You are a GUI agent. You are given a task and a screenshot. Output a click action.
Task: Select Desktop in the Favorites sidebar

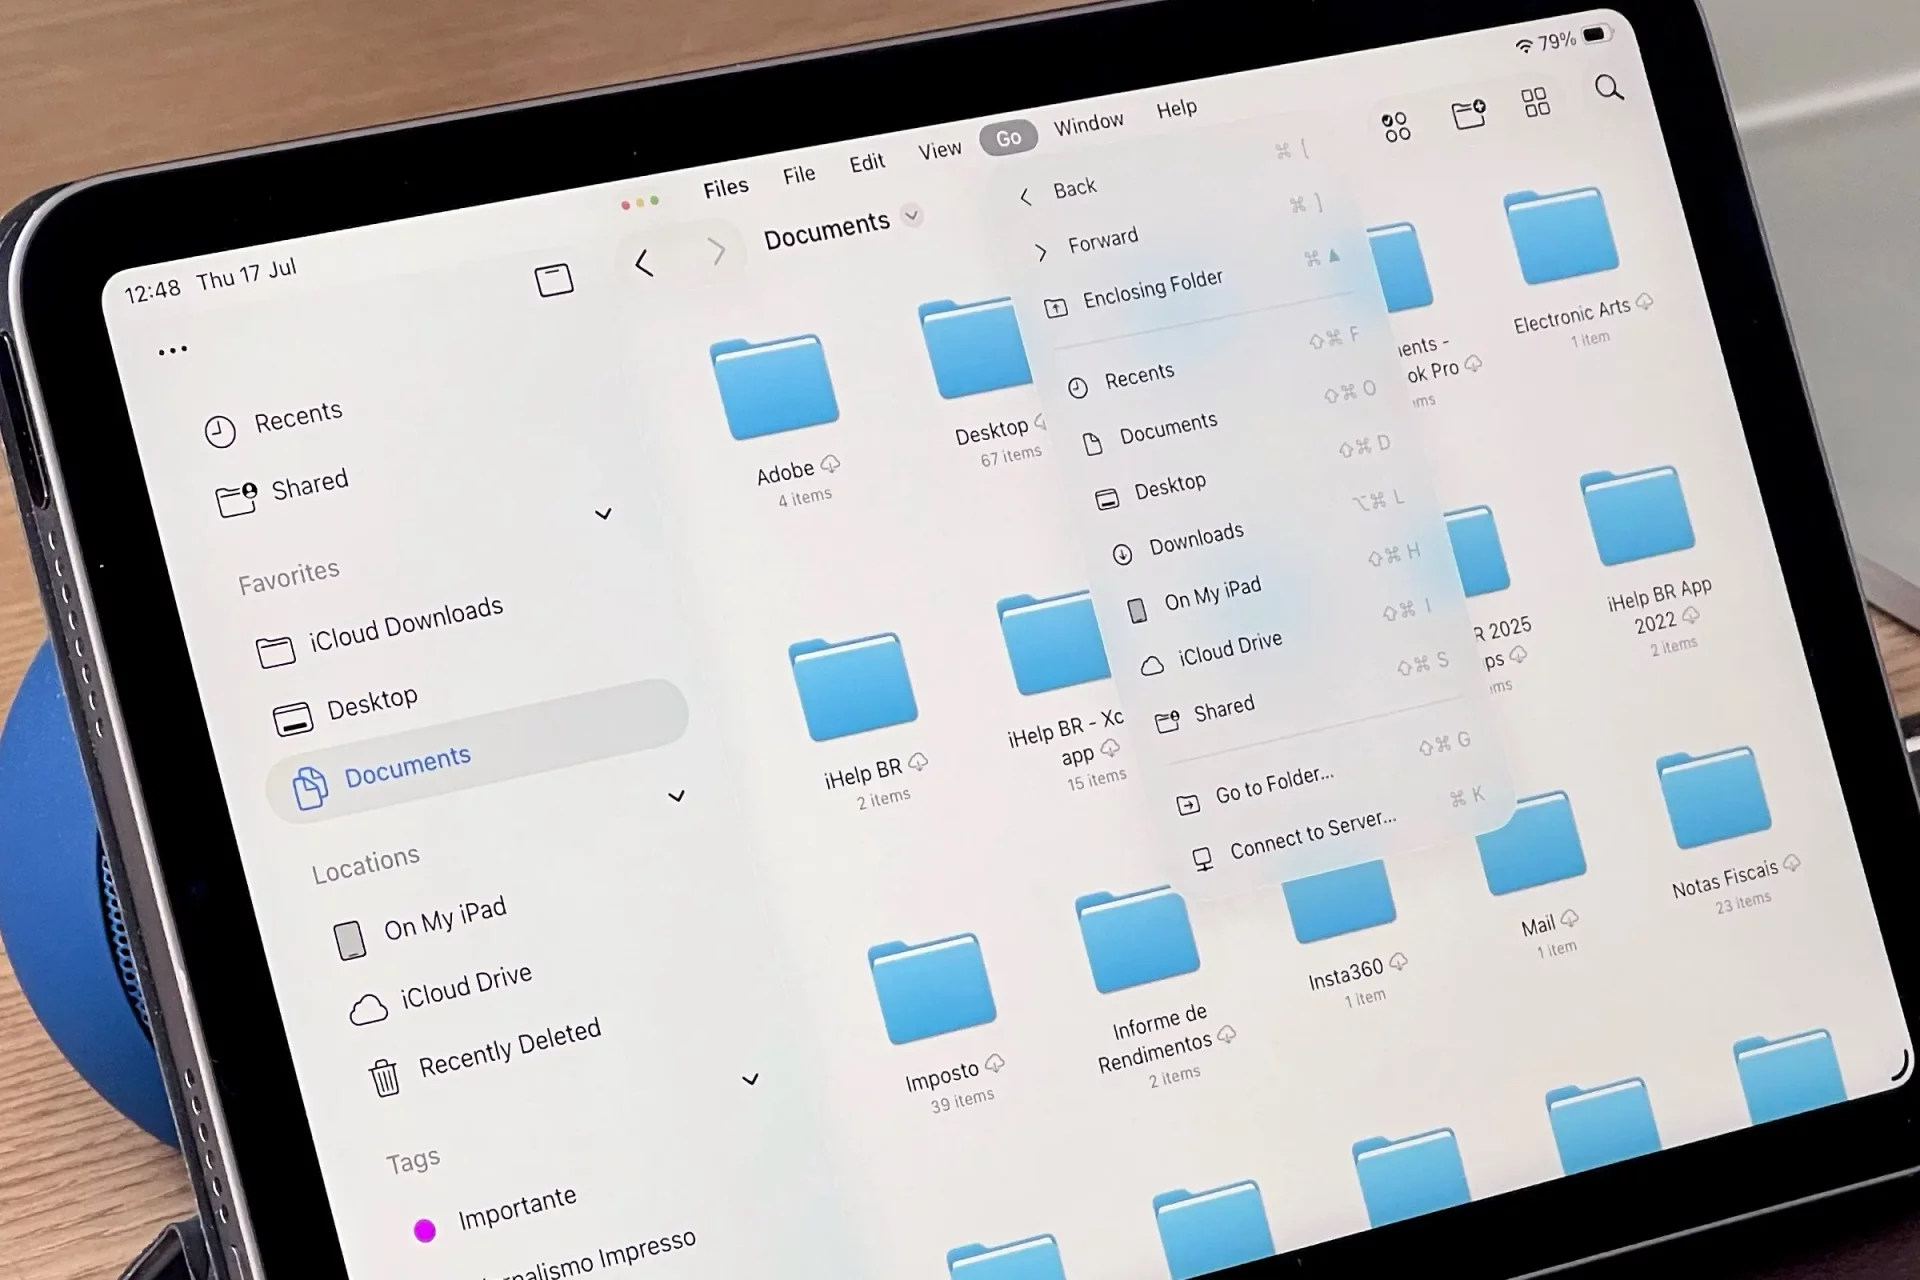(372, 699)
